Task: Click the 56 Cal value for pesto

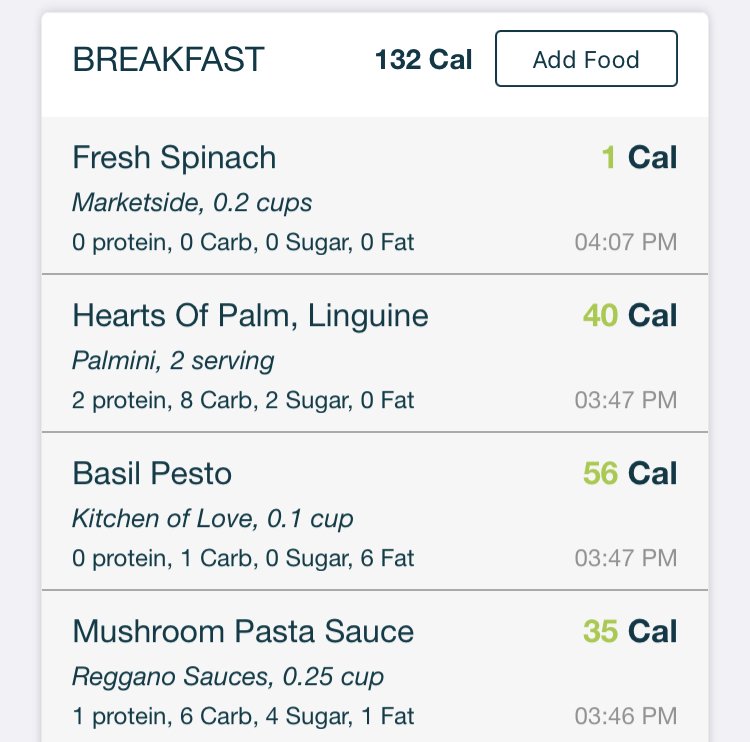Action: point(630,473)
